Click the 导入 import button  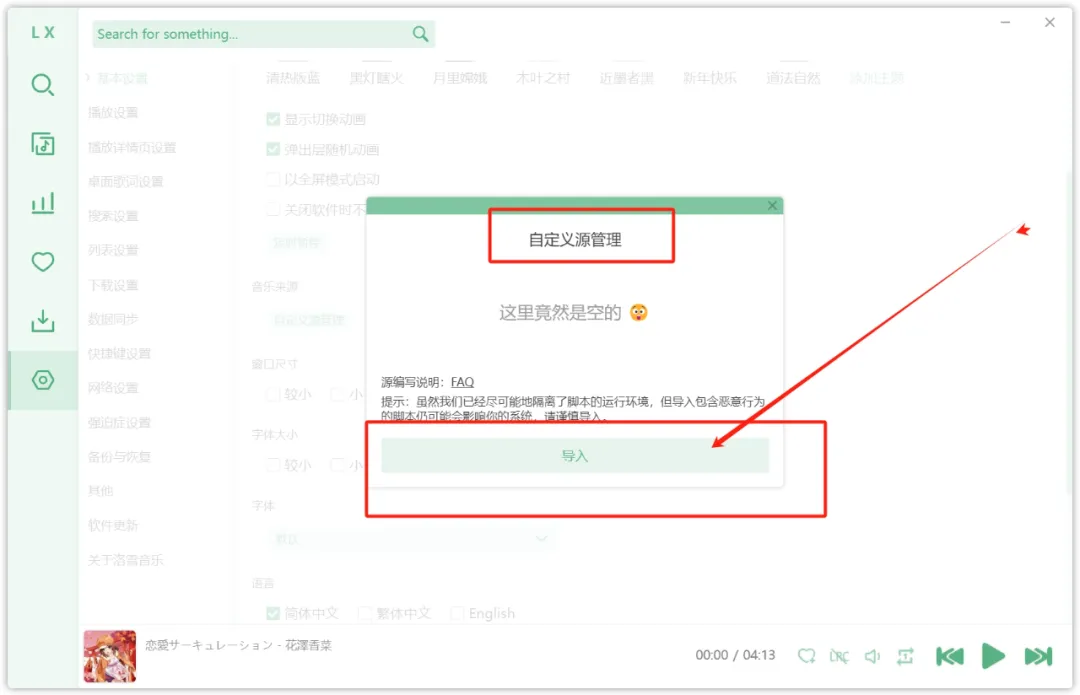(x=575, y=455)
